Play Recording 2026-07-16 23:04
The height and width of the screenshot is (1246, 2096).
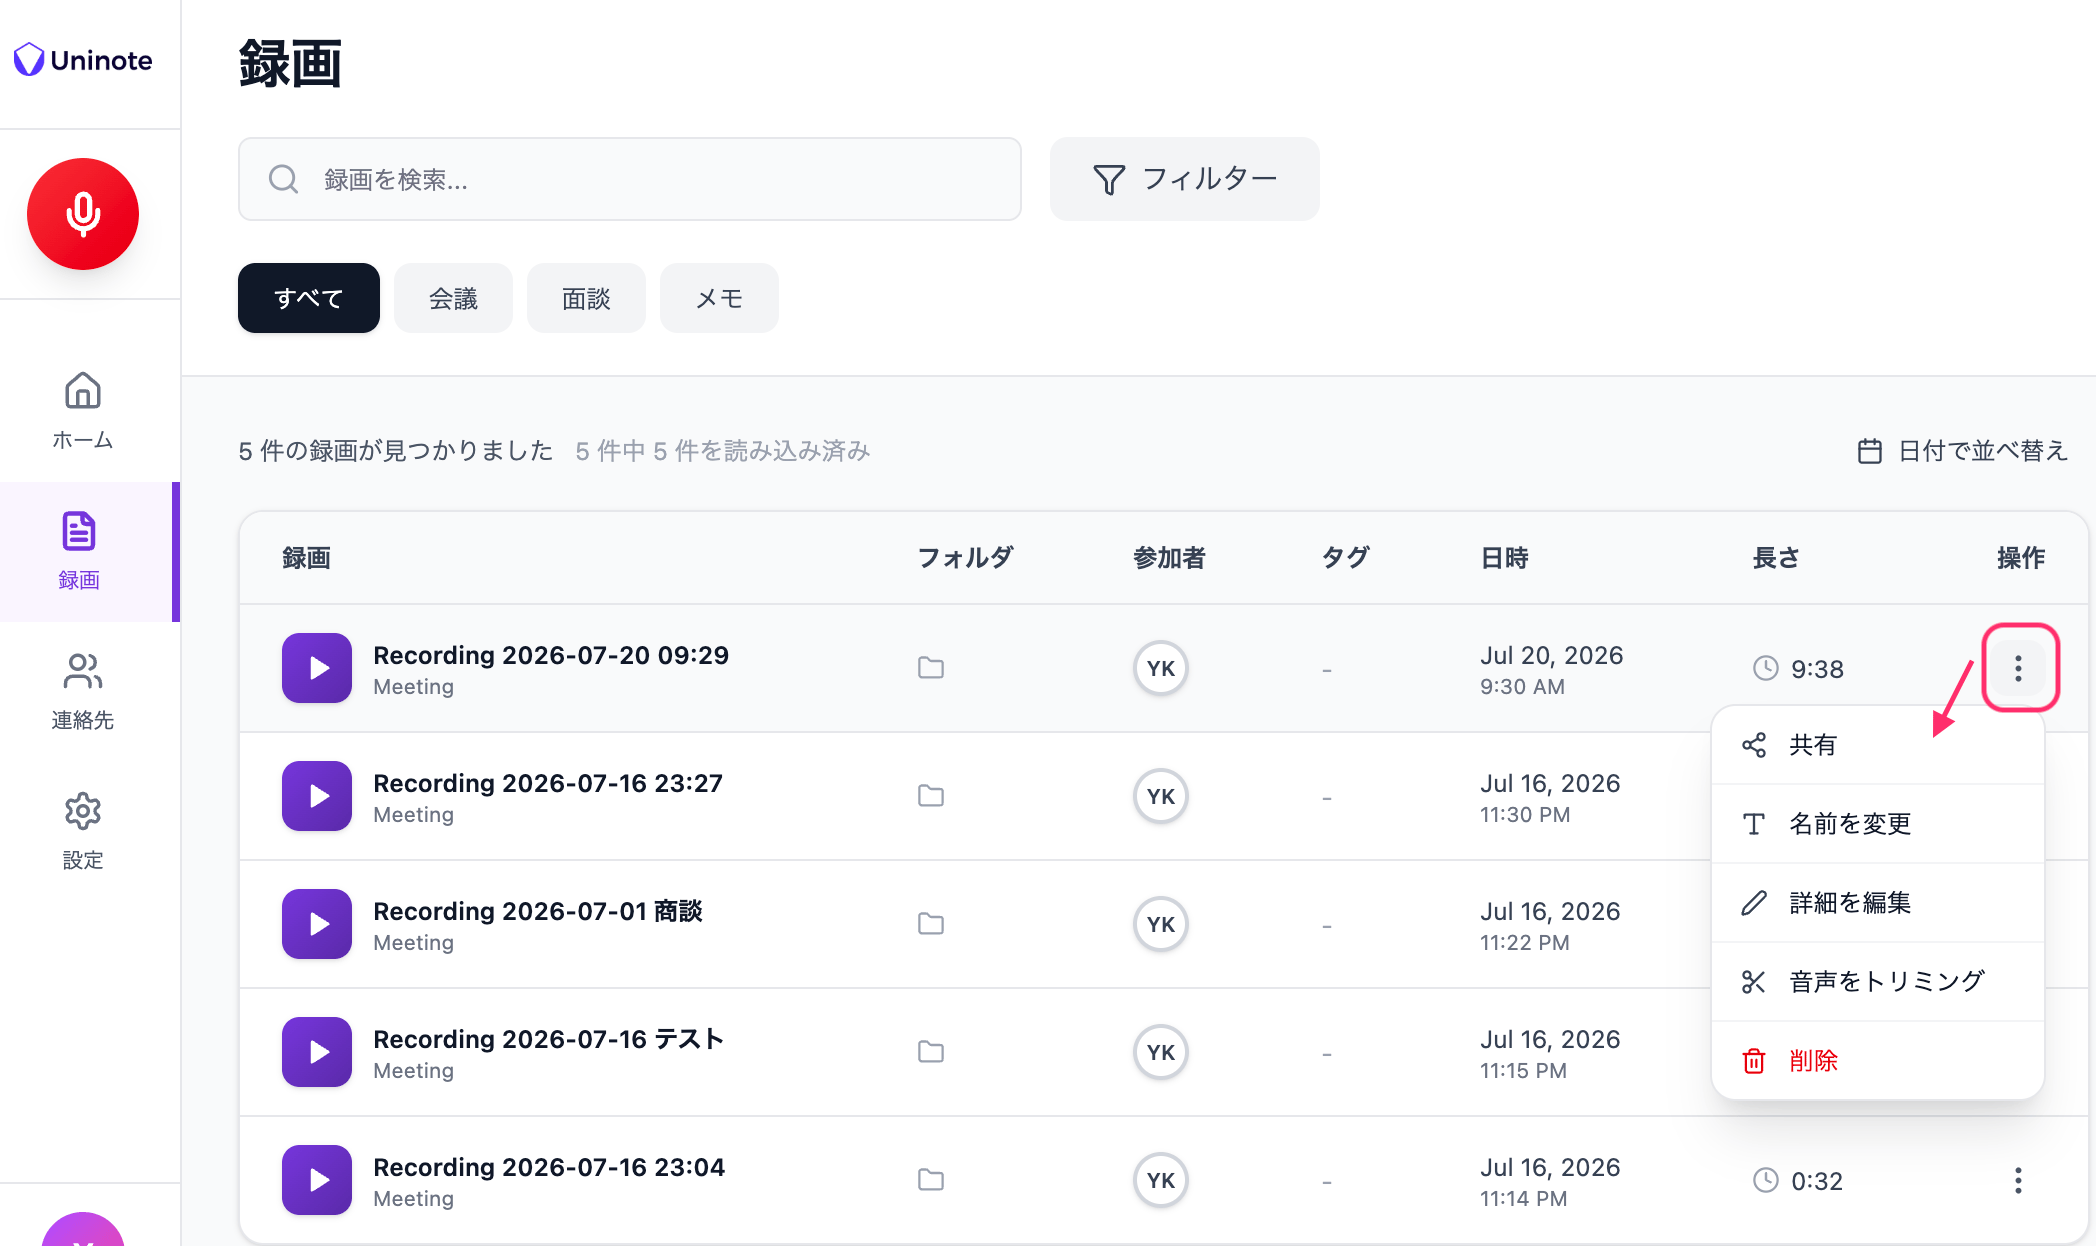[x=317, y=1180]
